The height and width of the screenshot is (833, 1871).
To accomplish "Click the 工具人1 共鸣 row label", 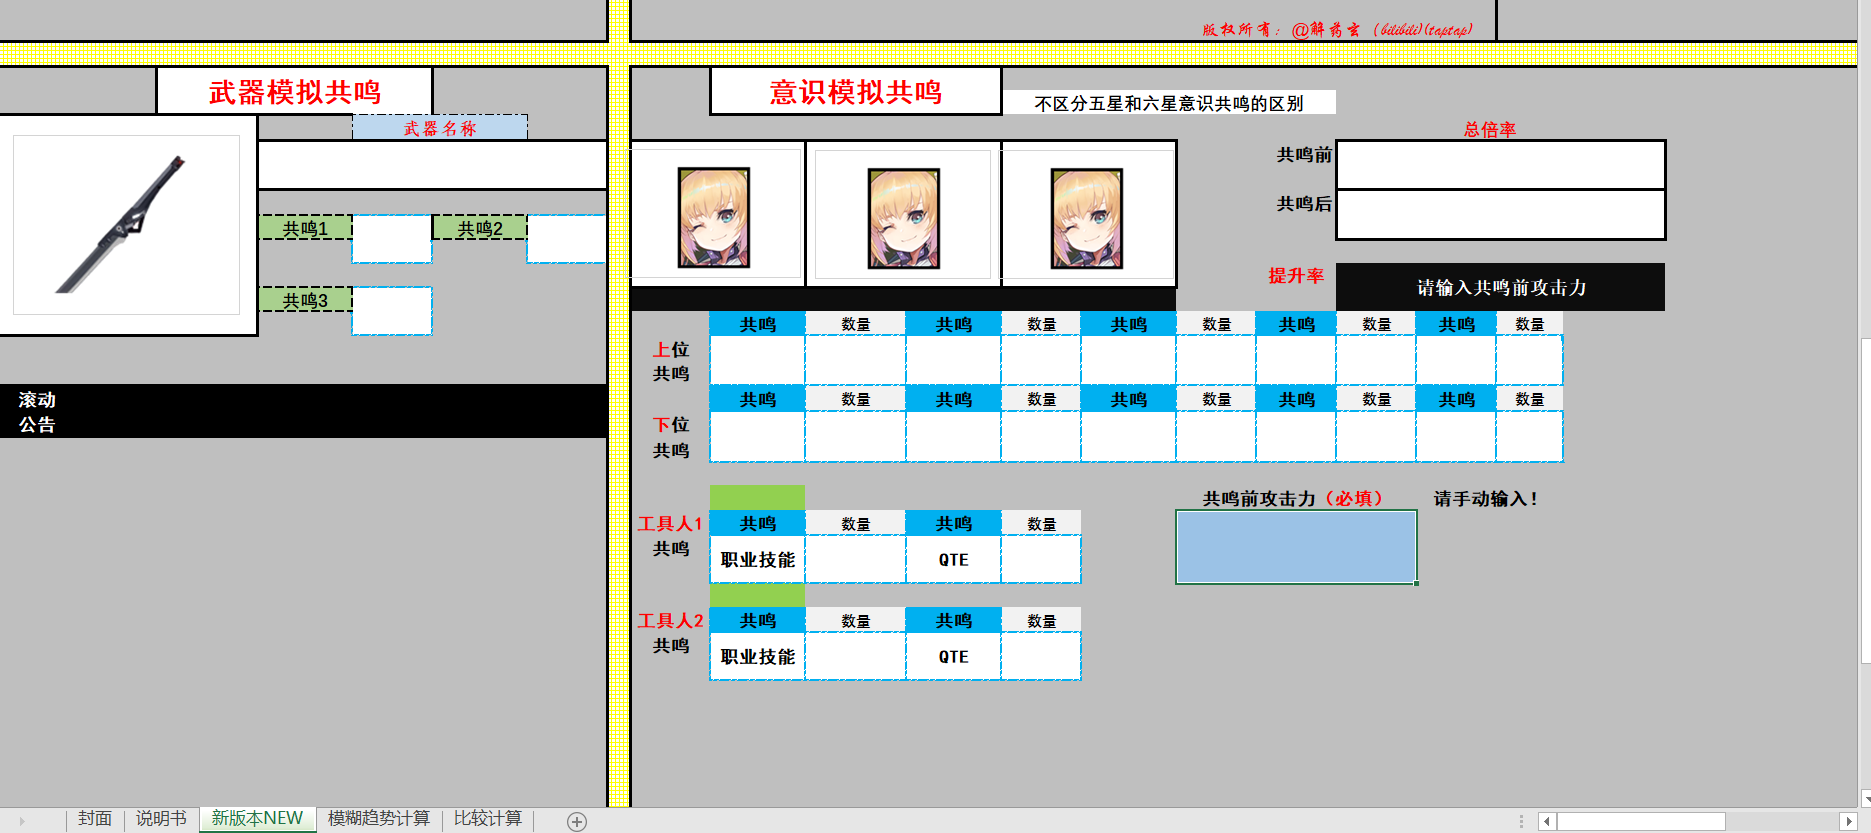I will [x=671, y=535].
